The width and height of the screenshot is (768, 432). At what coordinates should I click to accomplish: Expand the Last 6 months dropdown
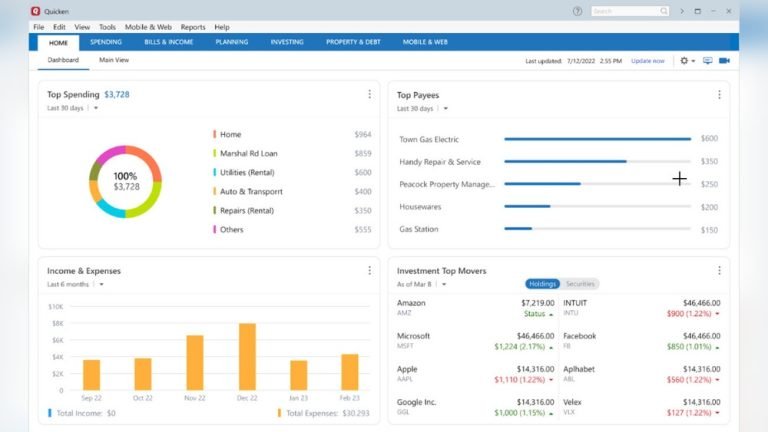[x=101, y=284]
